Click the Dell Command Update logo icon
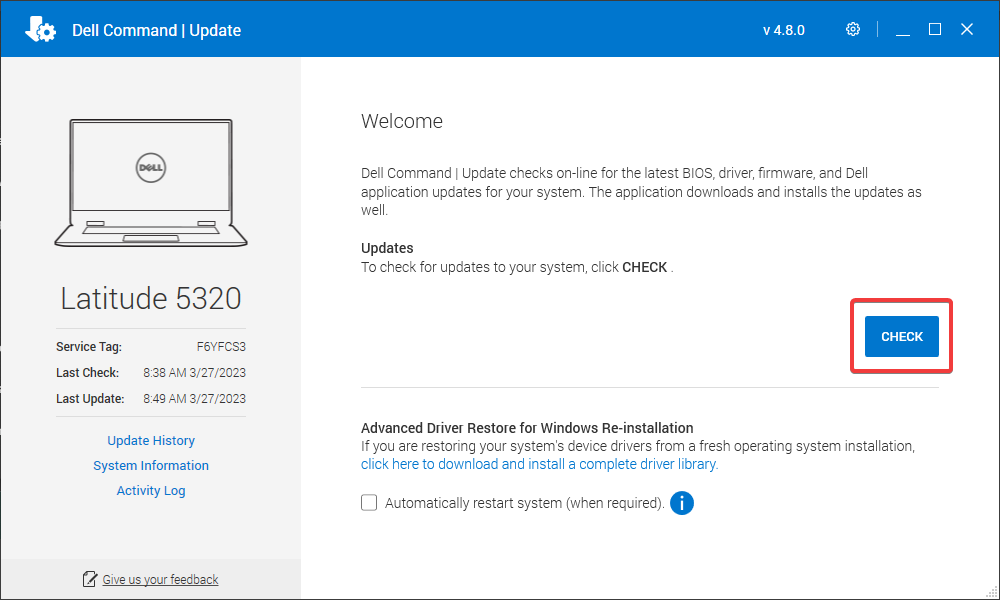 click(x=40, y=29)
